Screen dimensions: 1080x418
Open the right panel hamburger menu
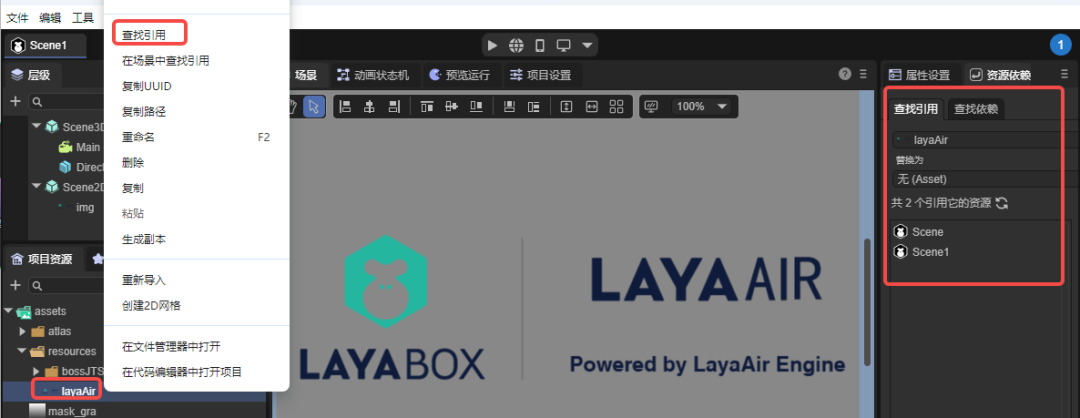click(x=1065, y=74)
